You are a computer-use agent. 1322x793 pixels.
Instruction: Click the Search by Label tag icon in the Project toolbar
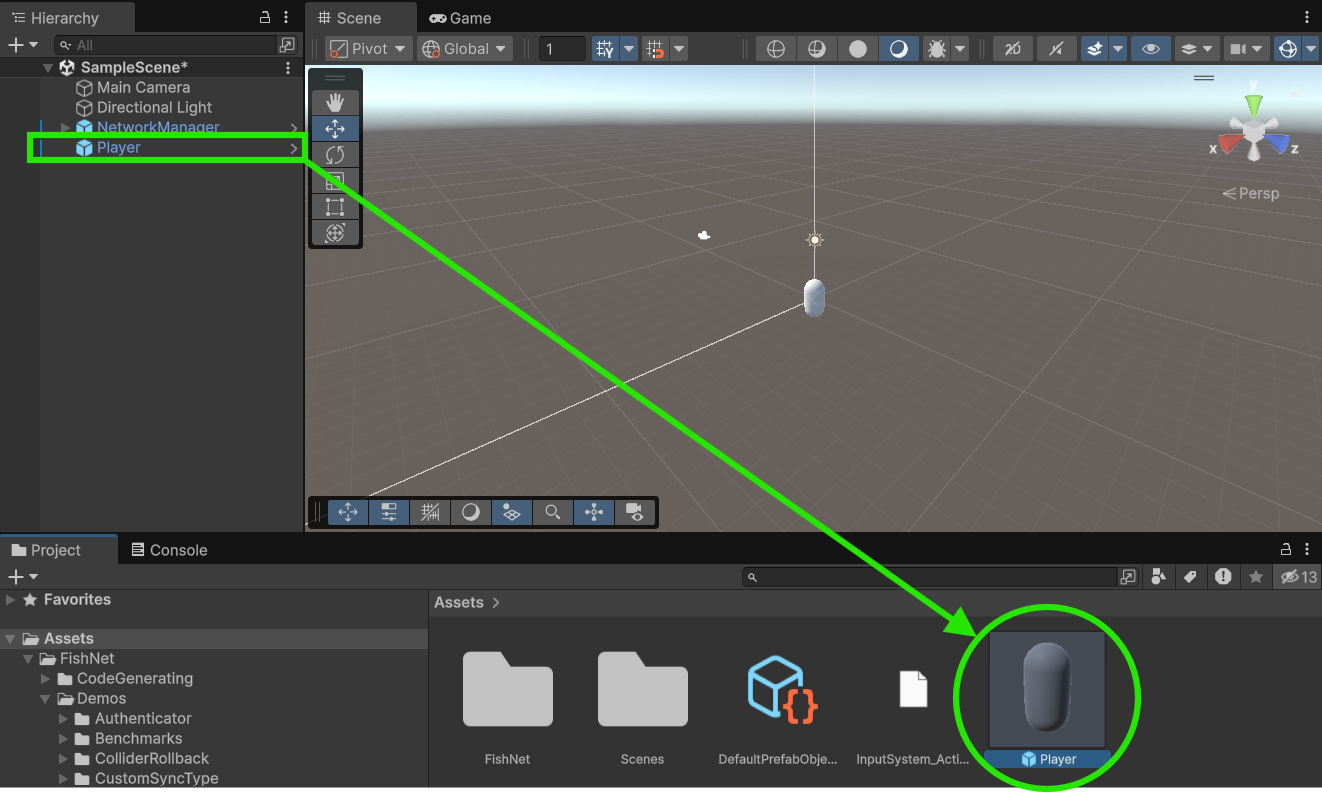(1190, 577)
